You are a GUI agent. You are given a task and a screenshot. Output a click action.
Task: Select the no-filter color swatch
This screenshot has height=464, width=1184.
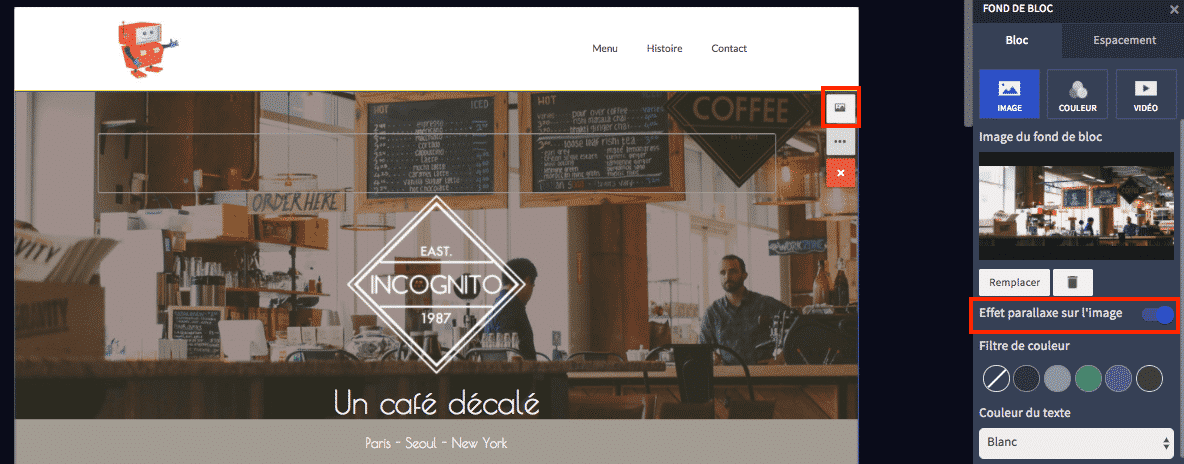996,379
